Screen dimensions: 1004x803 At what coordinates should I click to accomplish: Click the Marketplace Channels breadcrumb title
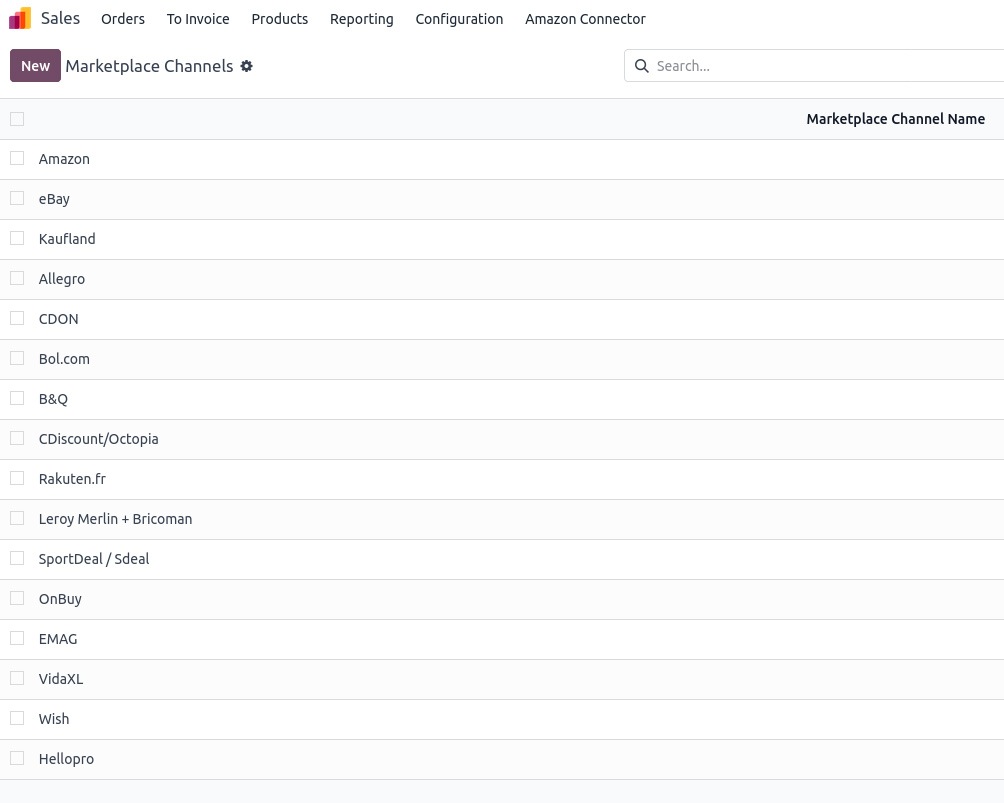point(149,66)
